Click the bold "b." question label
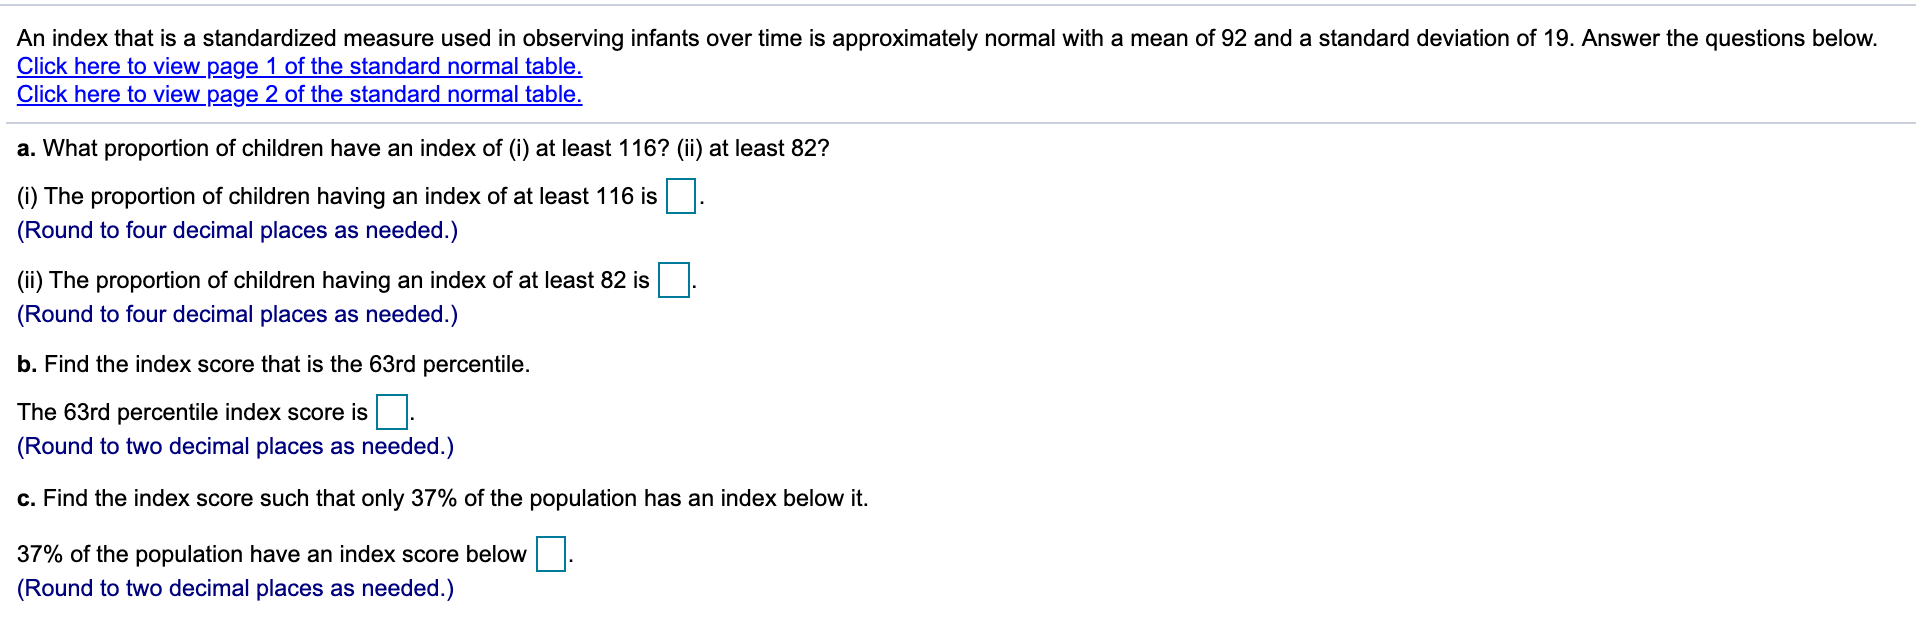The height and width of the screenshot is (622, 1916). (27, 364)
